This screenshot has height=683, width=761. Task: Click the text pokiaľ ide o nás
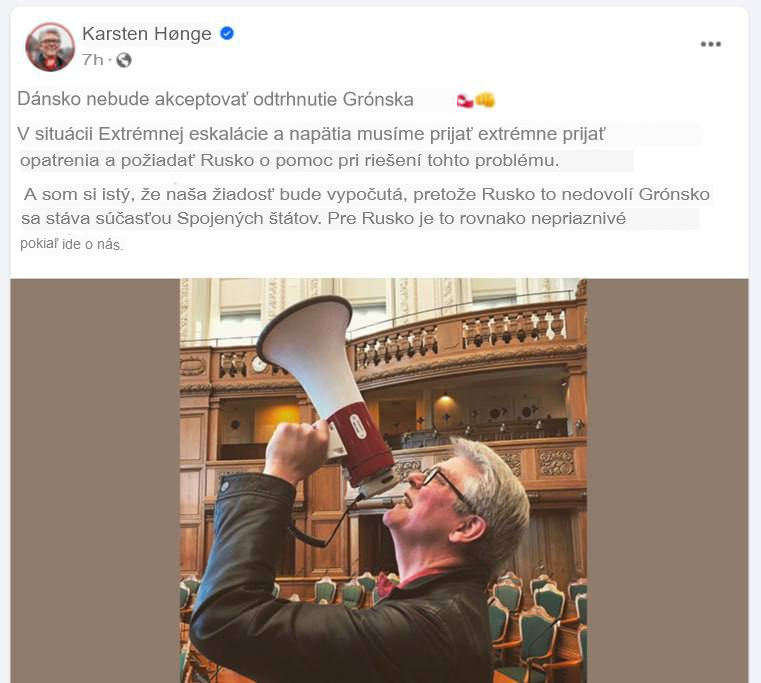click(71, 244)
